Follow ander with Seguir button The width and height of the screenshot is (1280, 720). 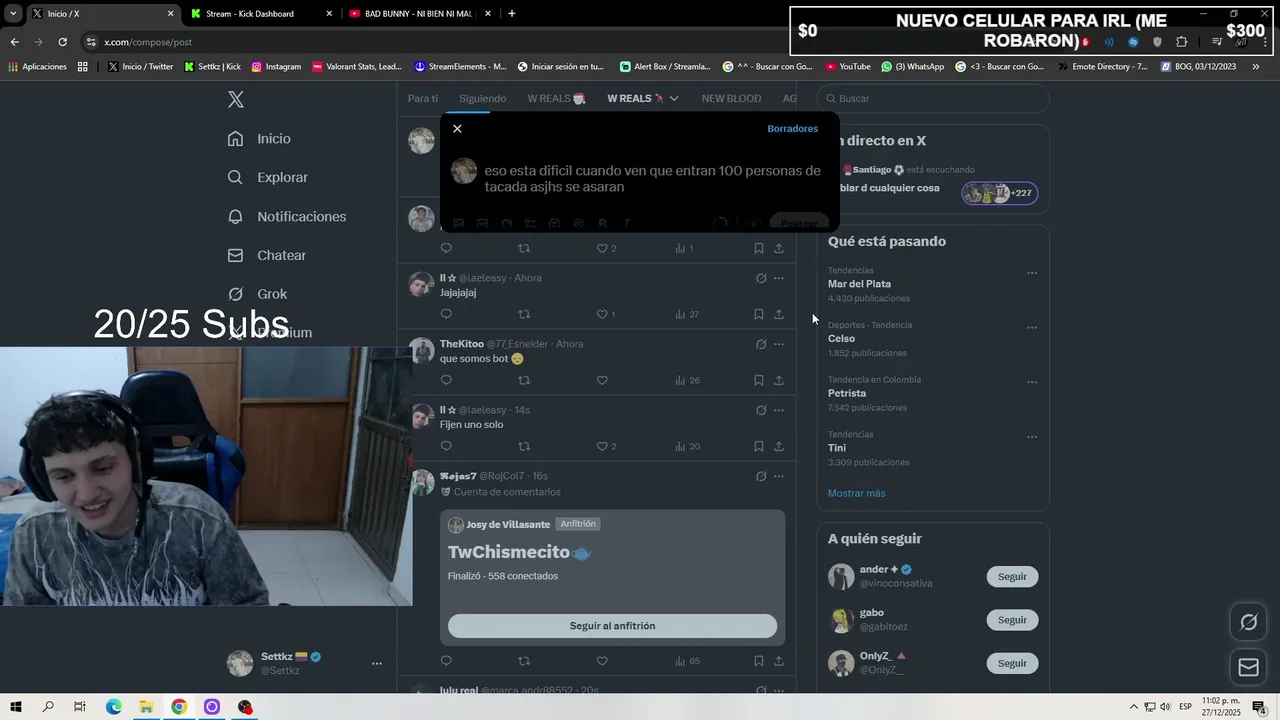(x=1012, y=577)
